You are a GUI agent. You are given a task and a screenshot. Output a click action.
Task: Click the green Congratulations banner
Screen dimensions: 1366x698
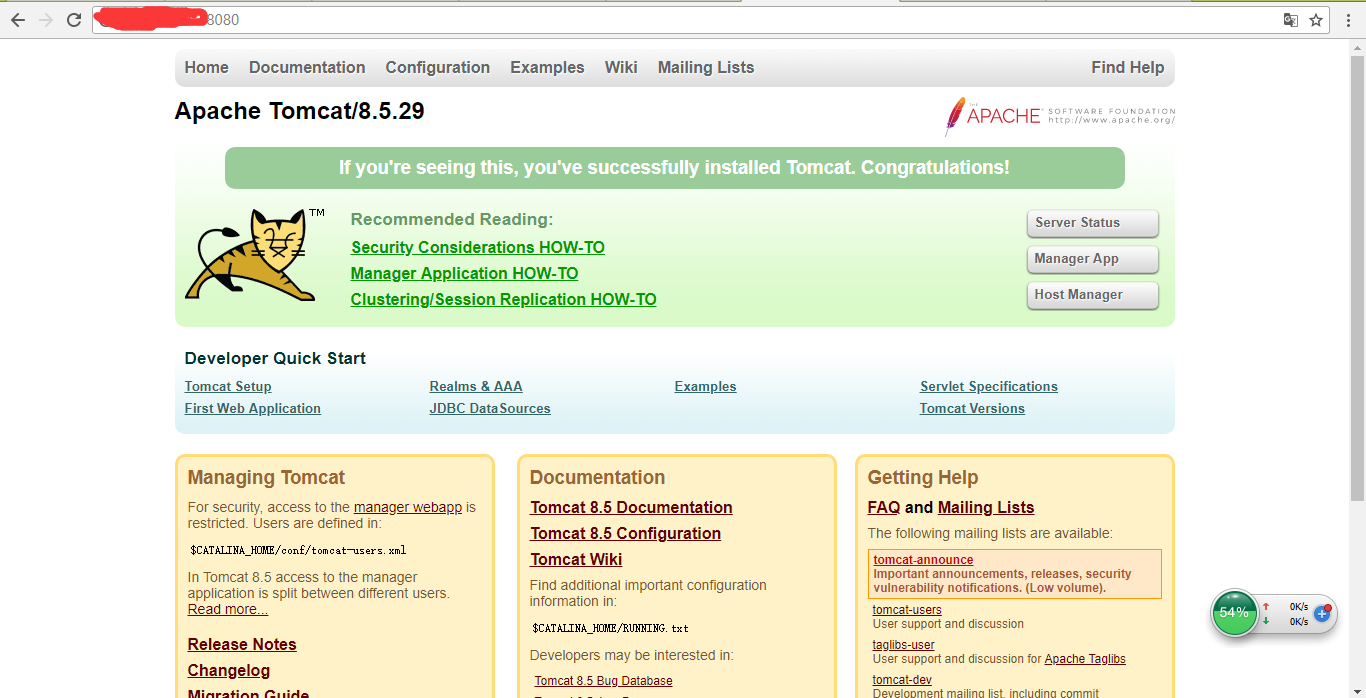click(x=675, y=168)
